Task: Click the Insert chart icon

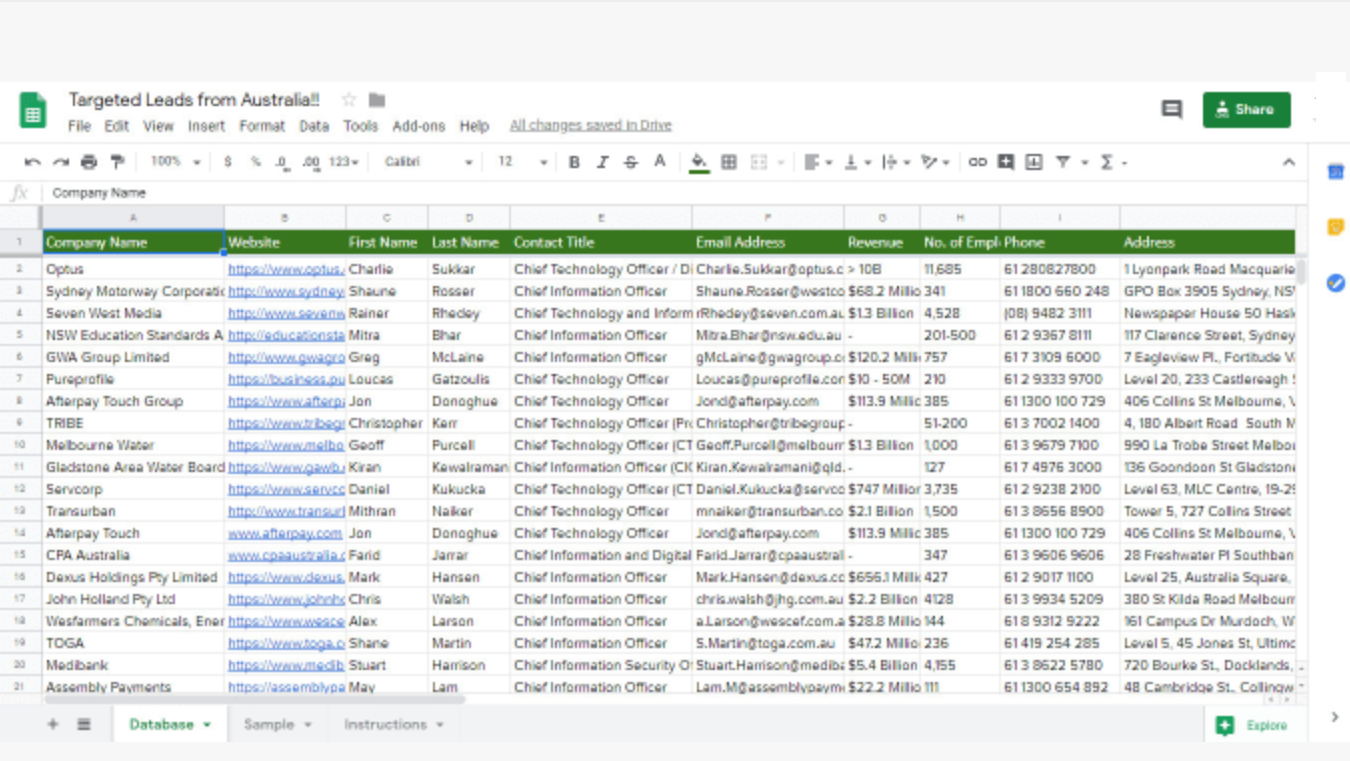Action: [1034, 162]
